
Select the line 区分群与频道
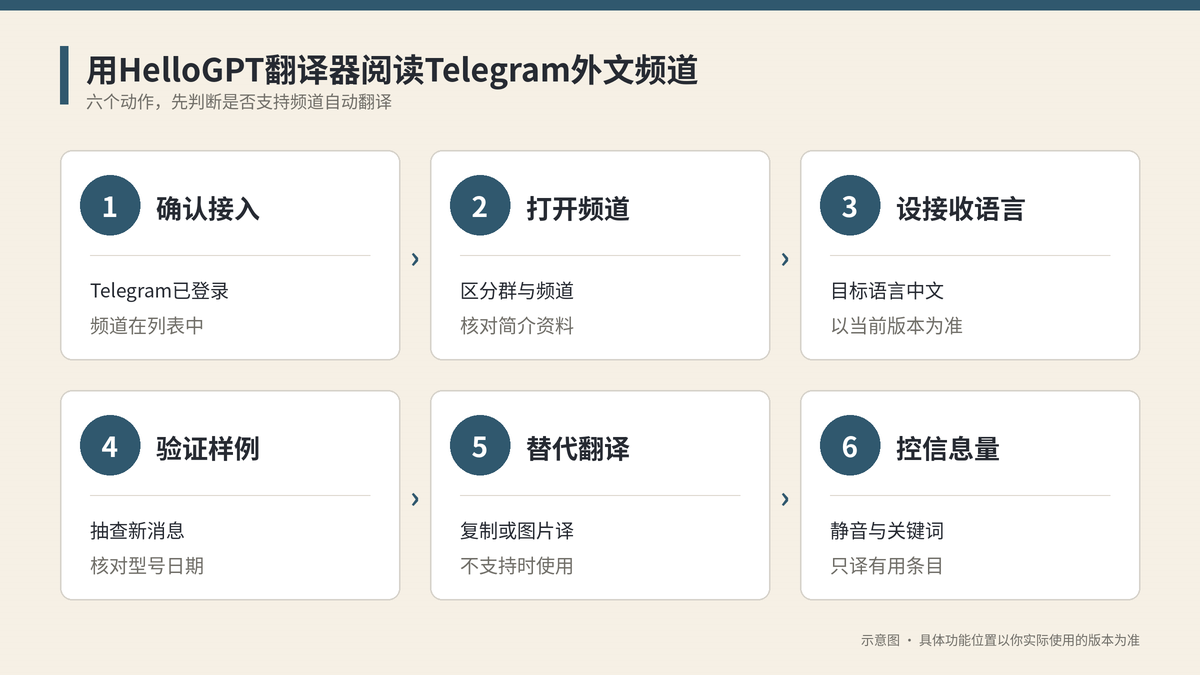pyautogui.click(x=517, y=291)
